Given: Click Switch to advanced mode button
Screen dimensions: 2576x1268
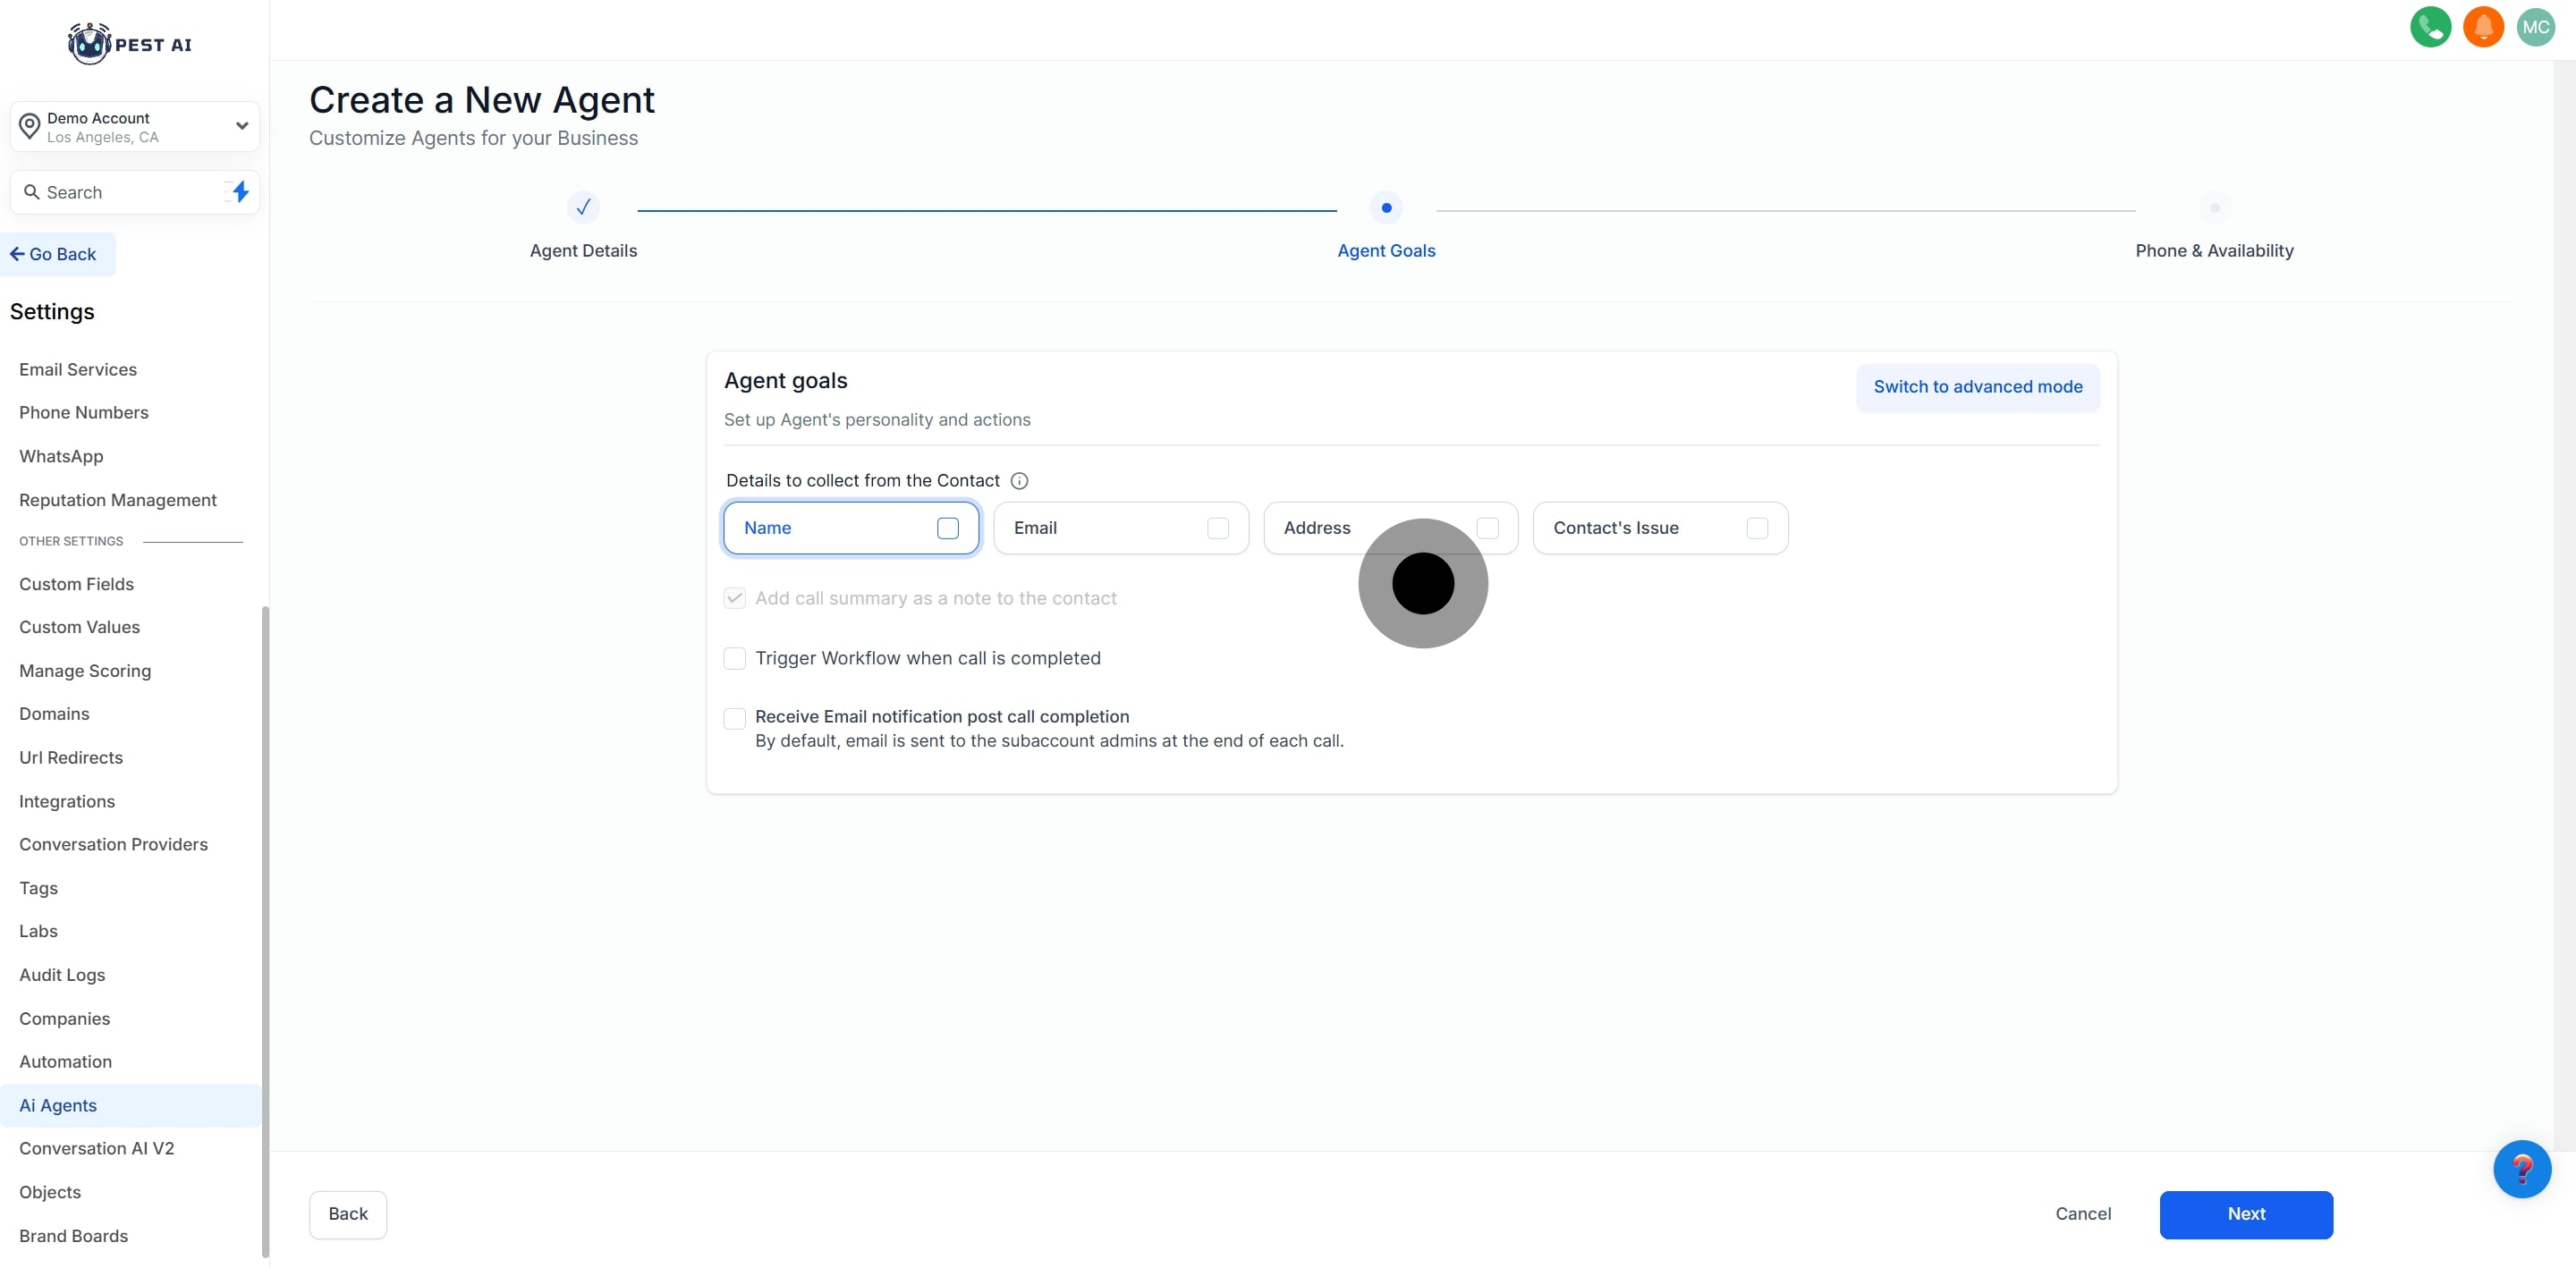Looking at the screenshot, I should 1977,387.
